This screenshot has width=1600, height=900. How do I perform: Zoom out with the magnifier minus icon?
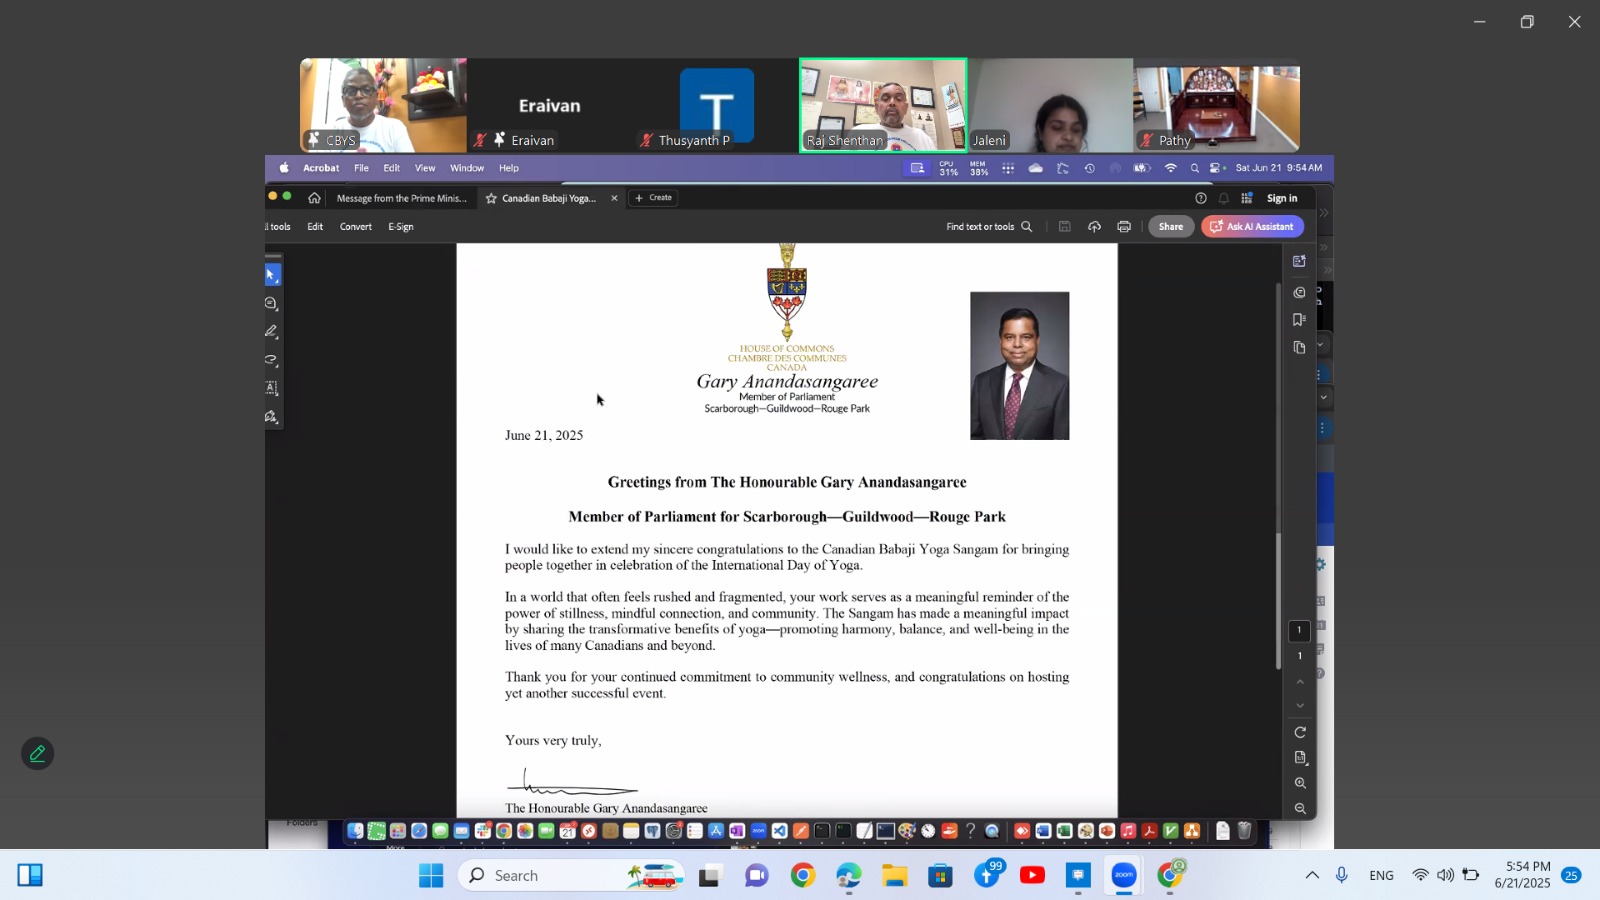coord(1300,808)
